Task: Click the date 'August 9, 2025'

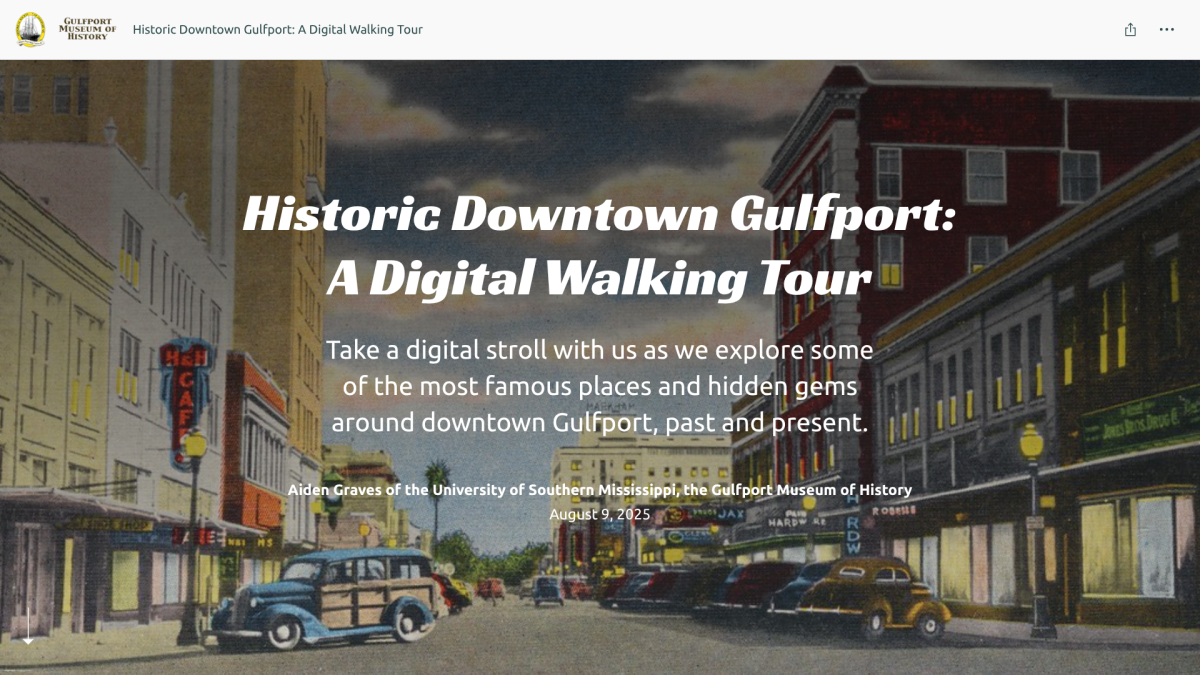Action: coord(600,514)
